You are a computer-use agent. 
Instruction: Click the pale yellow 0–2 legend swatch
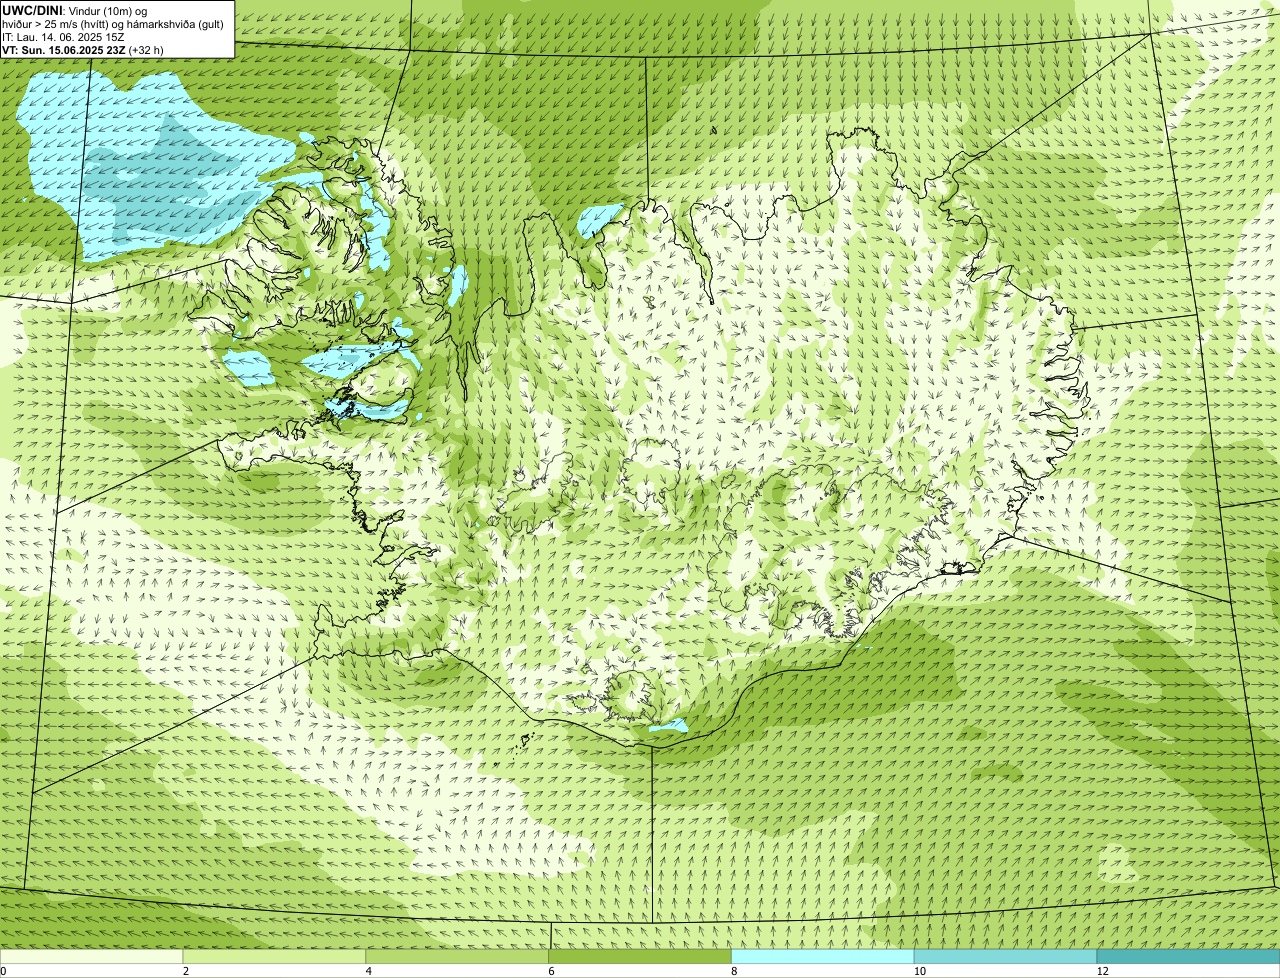coord(91,957)
